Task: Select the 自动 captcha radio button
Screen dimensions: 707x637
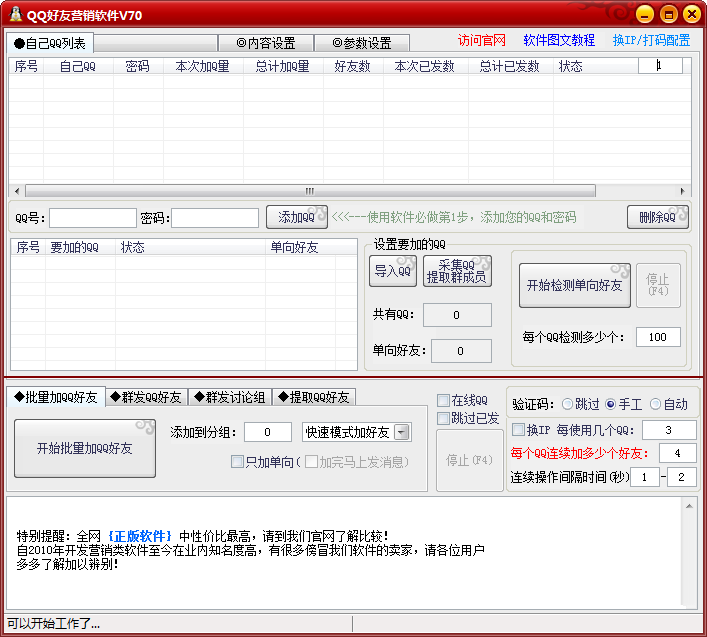Action: pos(655,404)
